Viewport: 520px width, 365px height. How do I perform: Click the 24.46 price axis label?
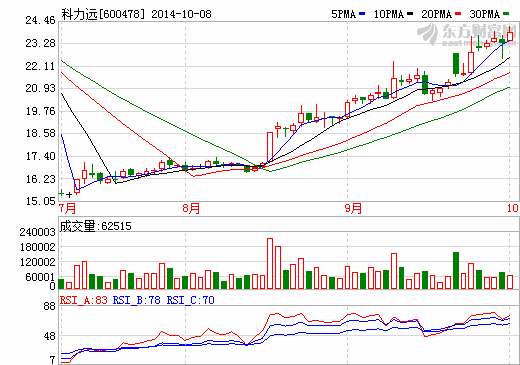pyautogui.click(x=40, y=20)
